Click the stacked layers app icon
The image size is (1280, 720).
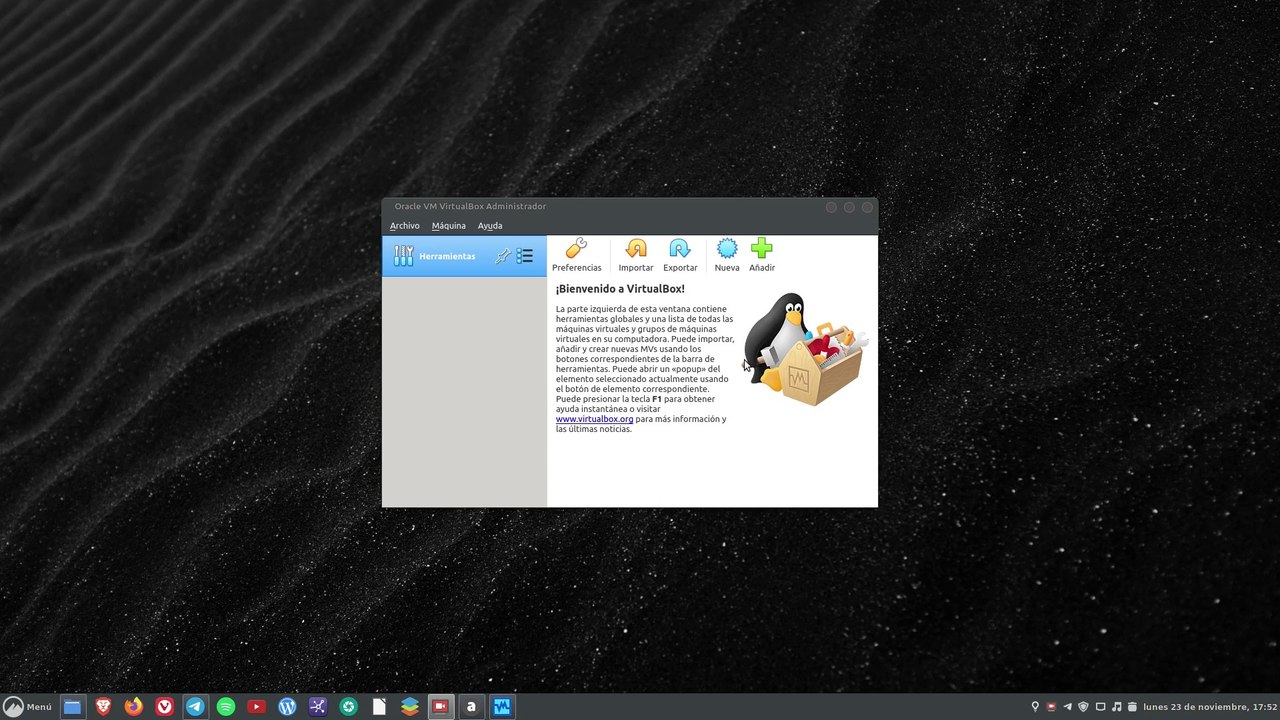pyautogui.click(x=410, y=707)
